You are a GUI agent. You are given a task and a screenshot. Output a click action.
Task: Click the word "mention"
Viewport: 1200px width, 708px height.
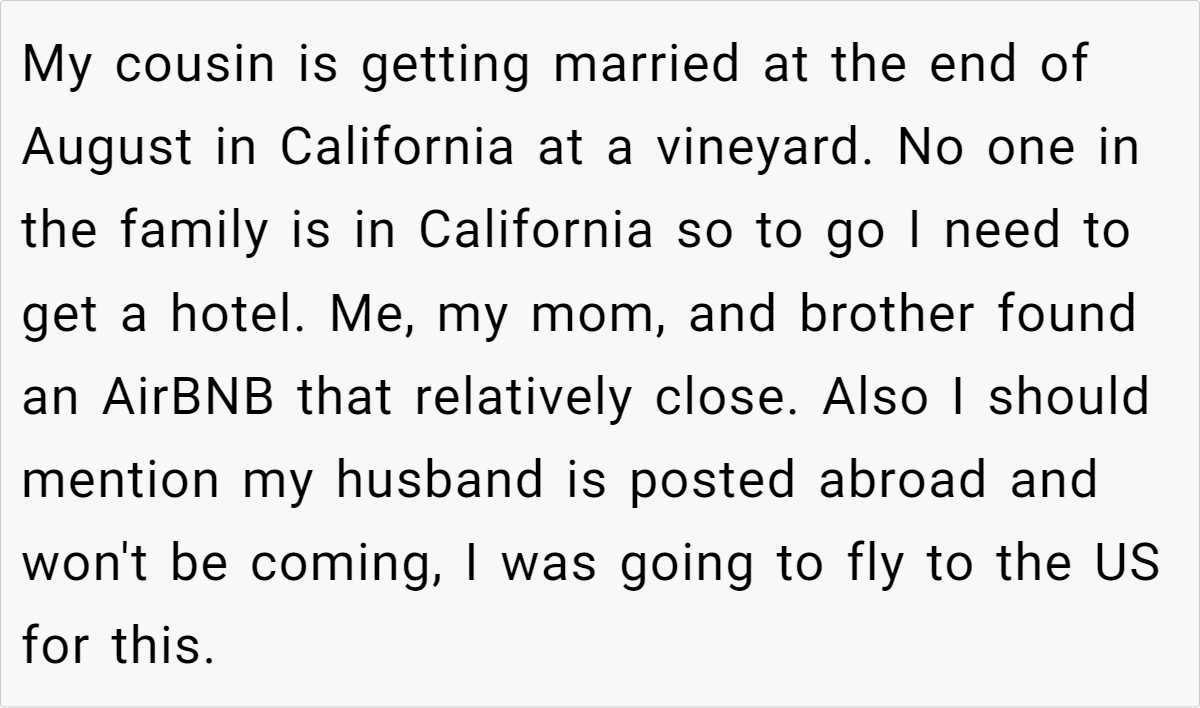(120, 481)
